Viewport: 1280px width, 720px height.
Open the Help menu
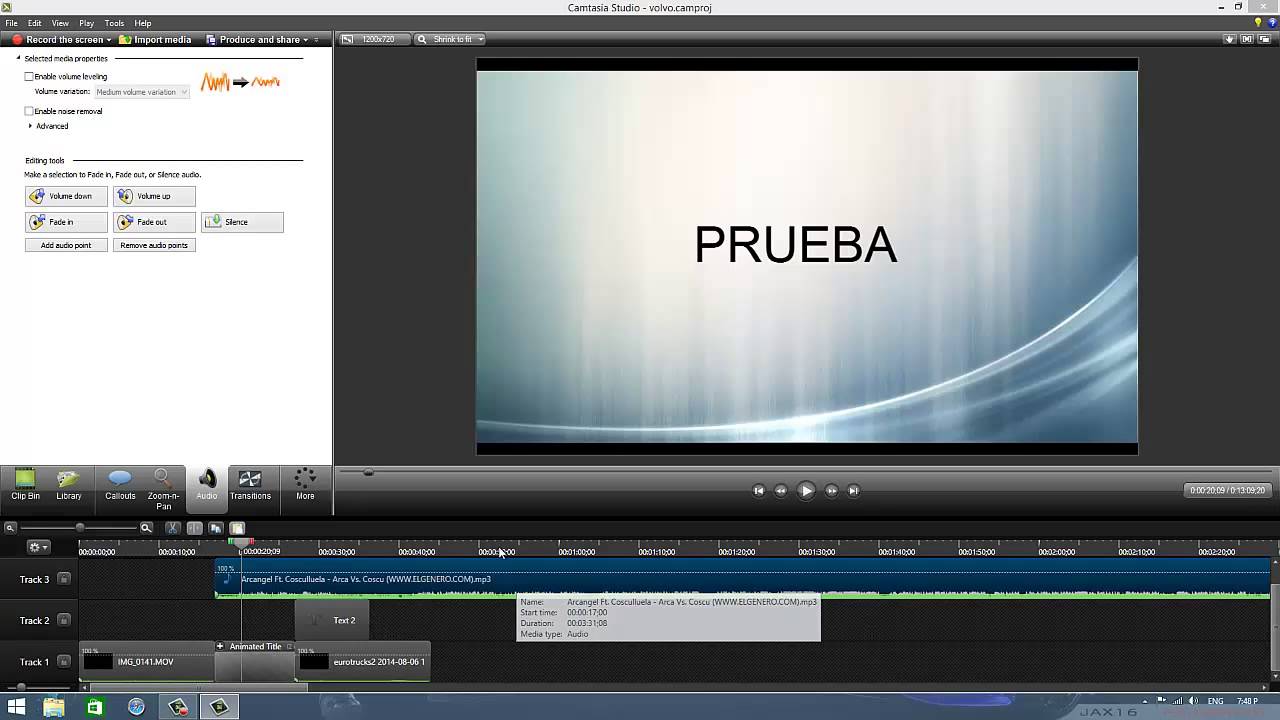click(x=143, y=23)
